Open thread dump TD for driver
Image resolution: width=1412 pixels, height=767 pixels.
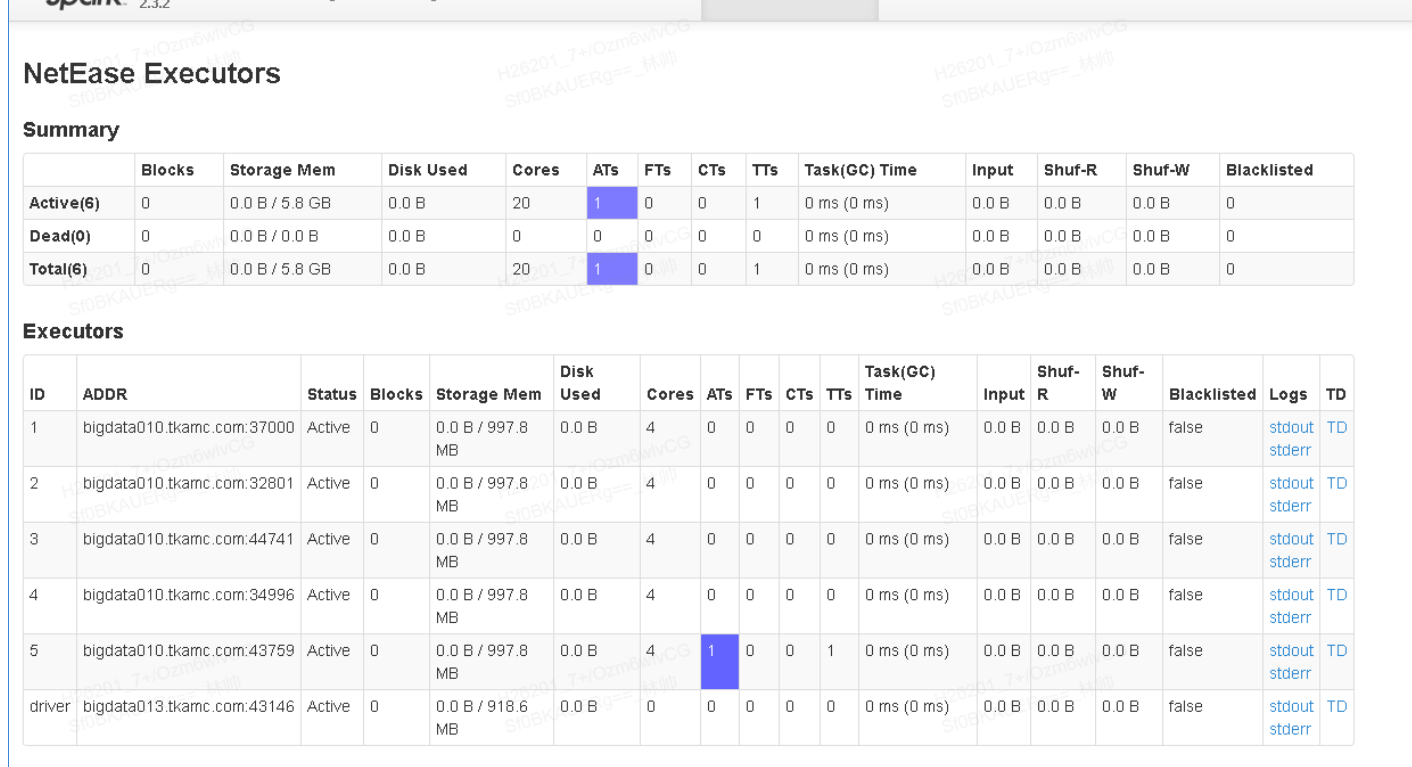(x=1336, y=706)
